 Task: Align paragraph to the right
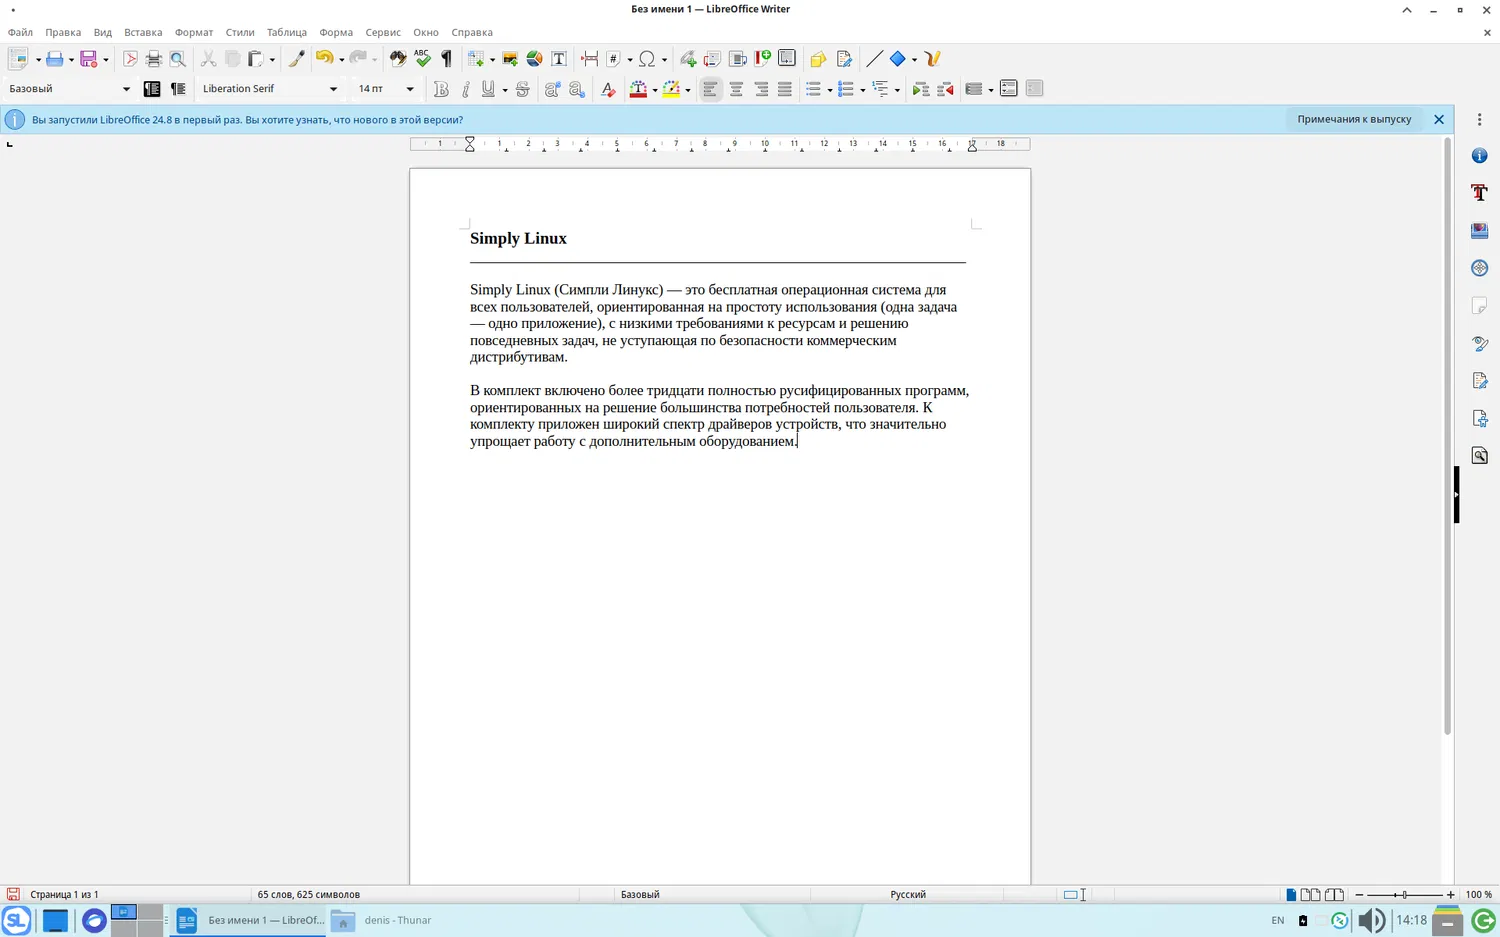[x=761, y=89]
